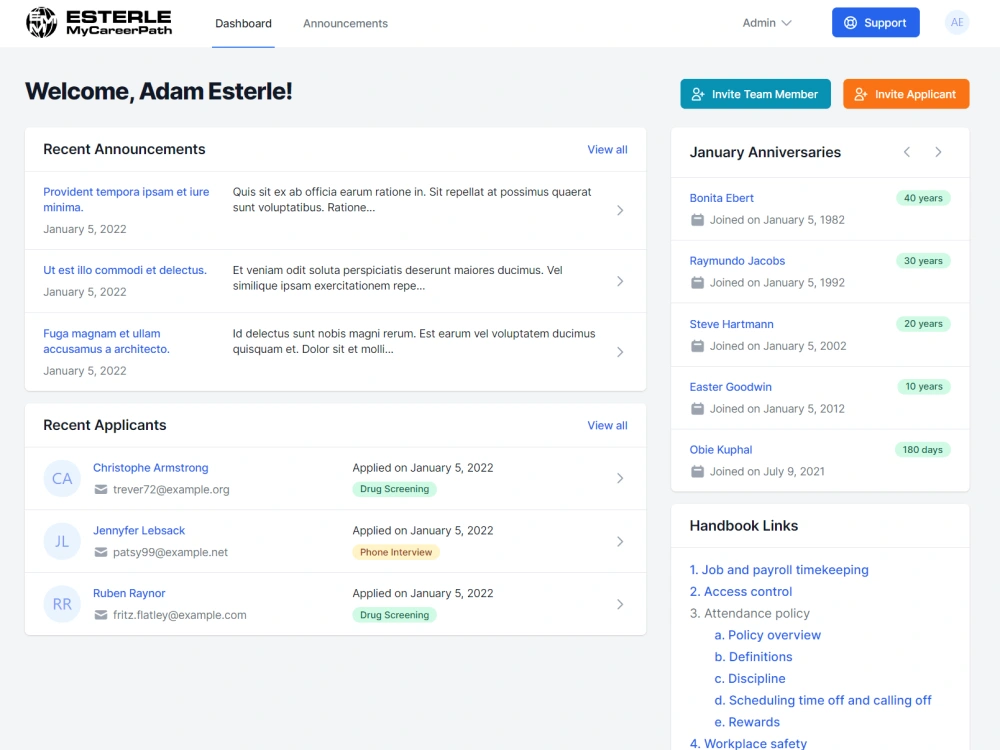1000x750 pixels.
Task: Expand the Provident tempora announcement chevron
Action: (x=620, y=210)
